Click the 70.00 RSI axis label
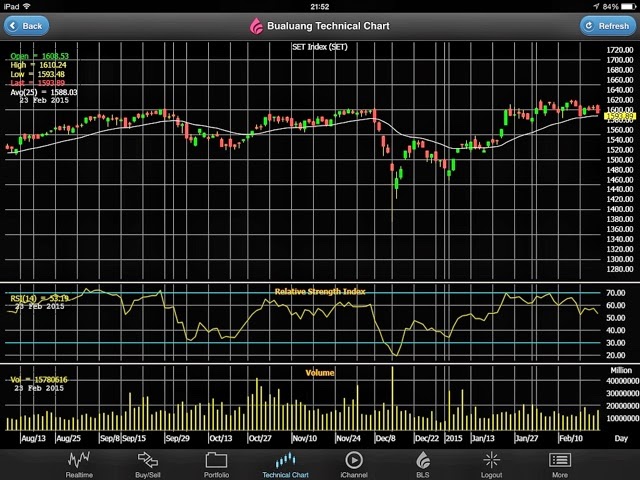The width and height of the screenshot is (640, 480). pos(616,293)
